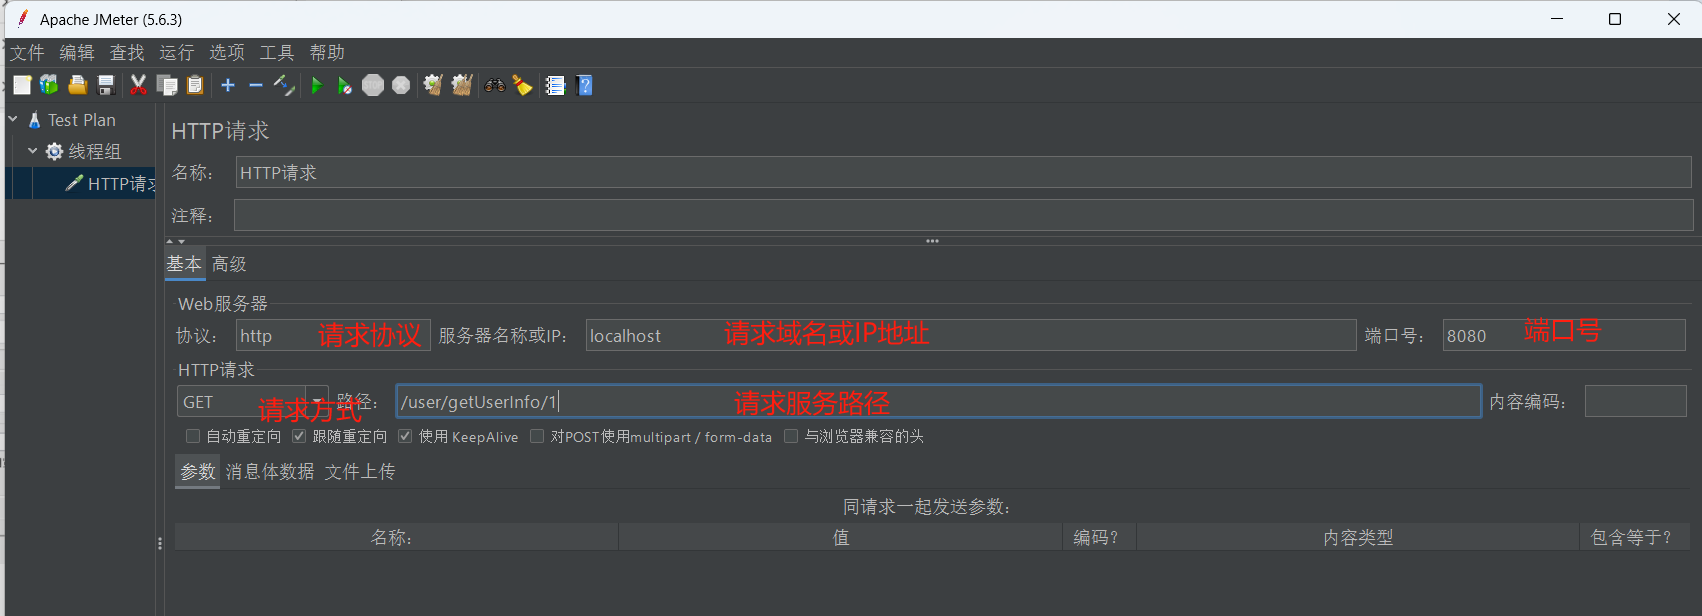Click the 内容编码 field
The height and width of the screenshot is (616, 1702).
click(x=1635, y=401)
